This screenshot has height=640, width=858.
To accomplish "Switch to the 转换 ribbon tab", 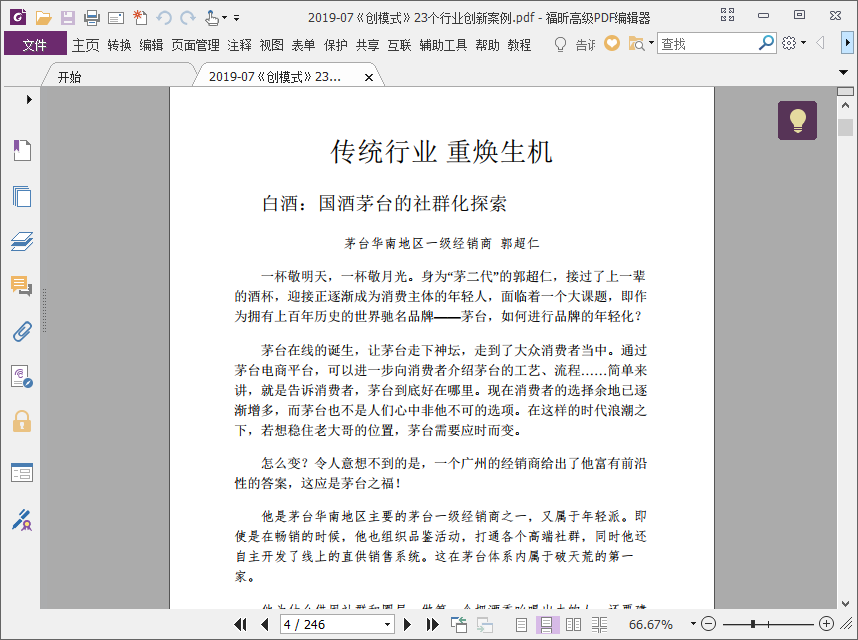I will tap(119, 45).
